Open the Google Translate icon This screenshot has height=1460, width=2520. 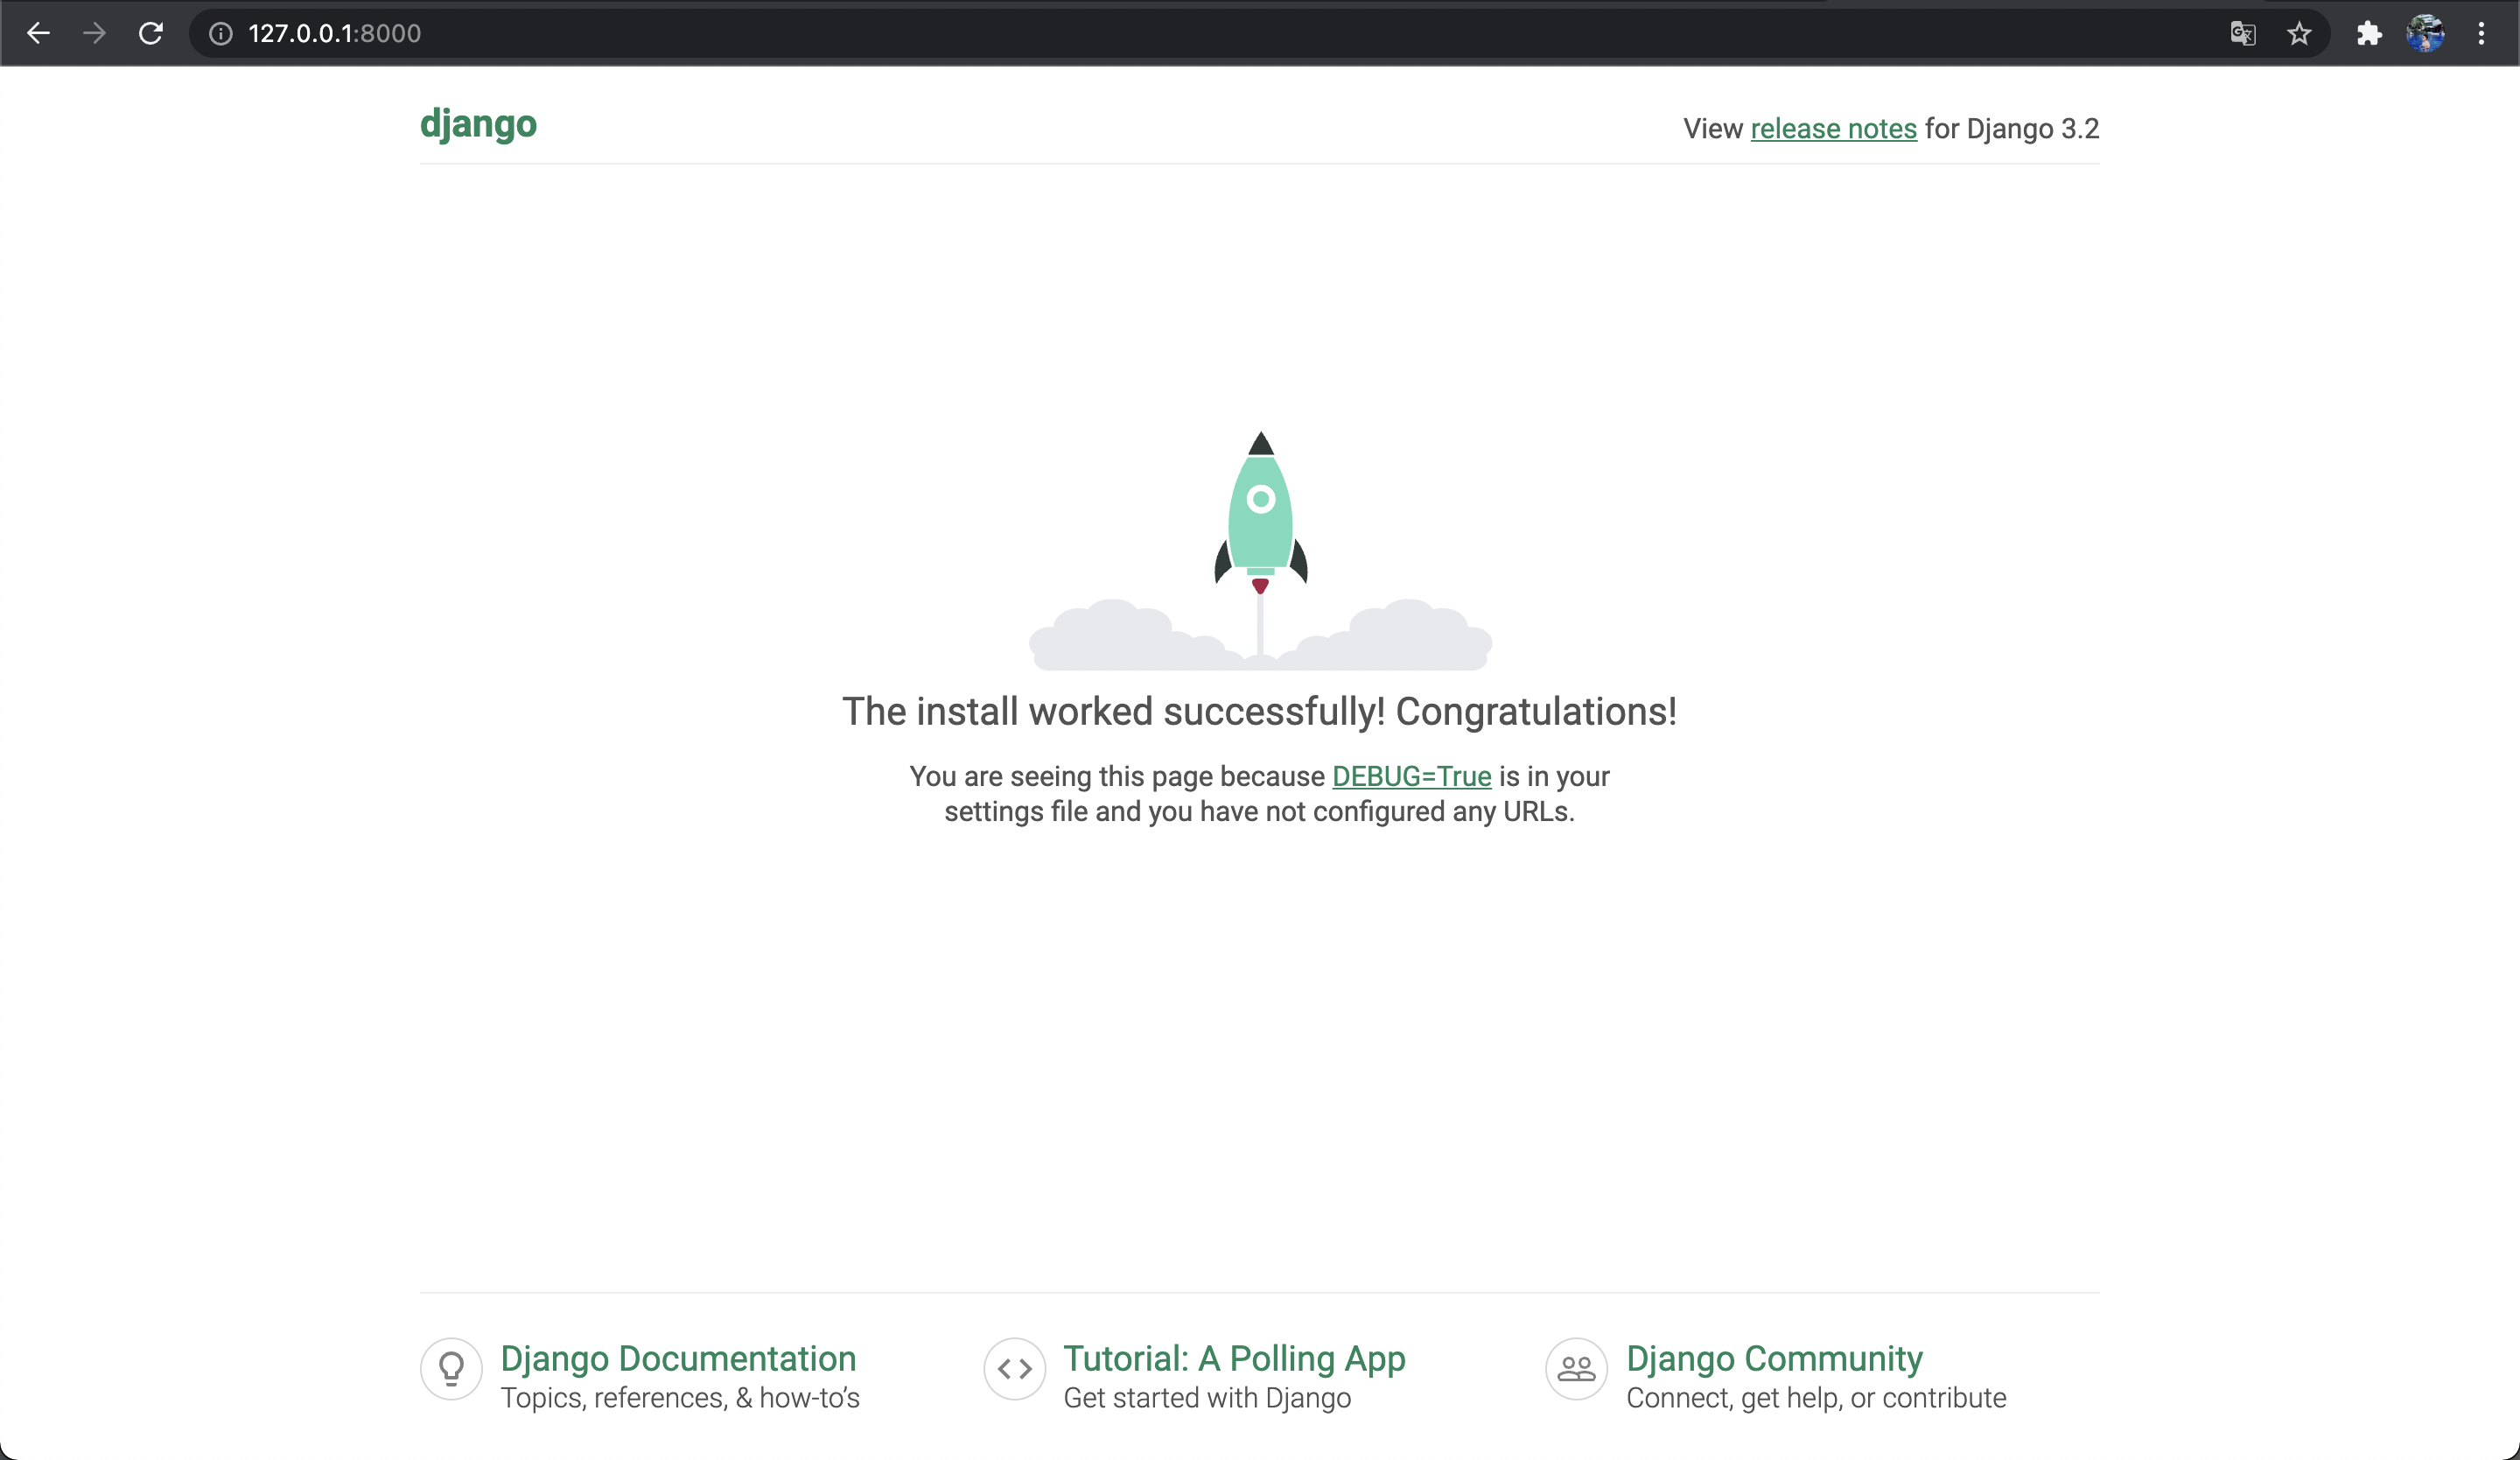[2242, 33]
